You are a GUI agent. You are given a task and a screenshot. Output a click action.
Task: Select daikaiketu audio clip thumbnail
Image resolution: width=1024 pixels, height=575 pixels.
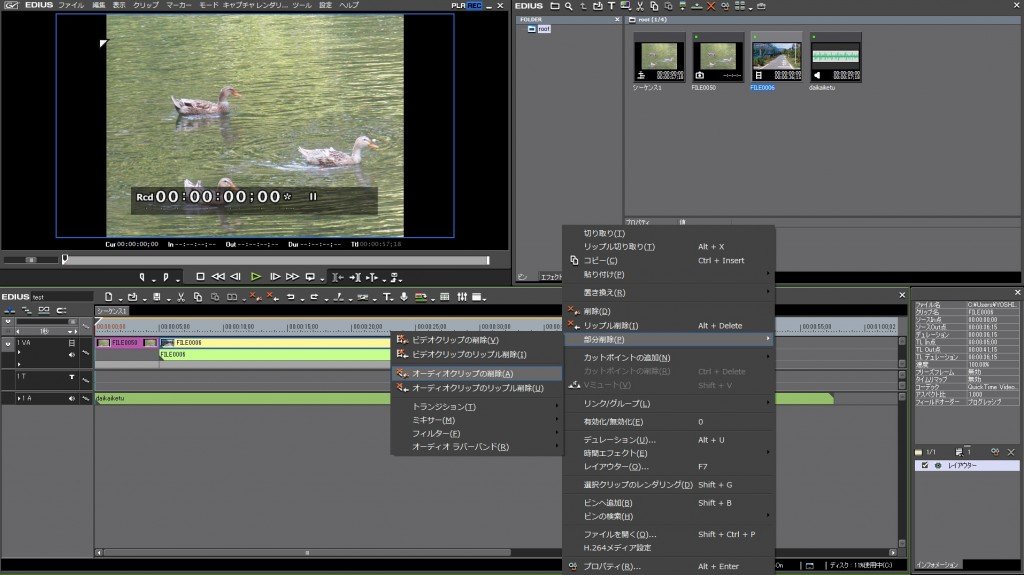[x=835, y=58]
